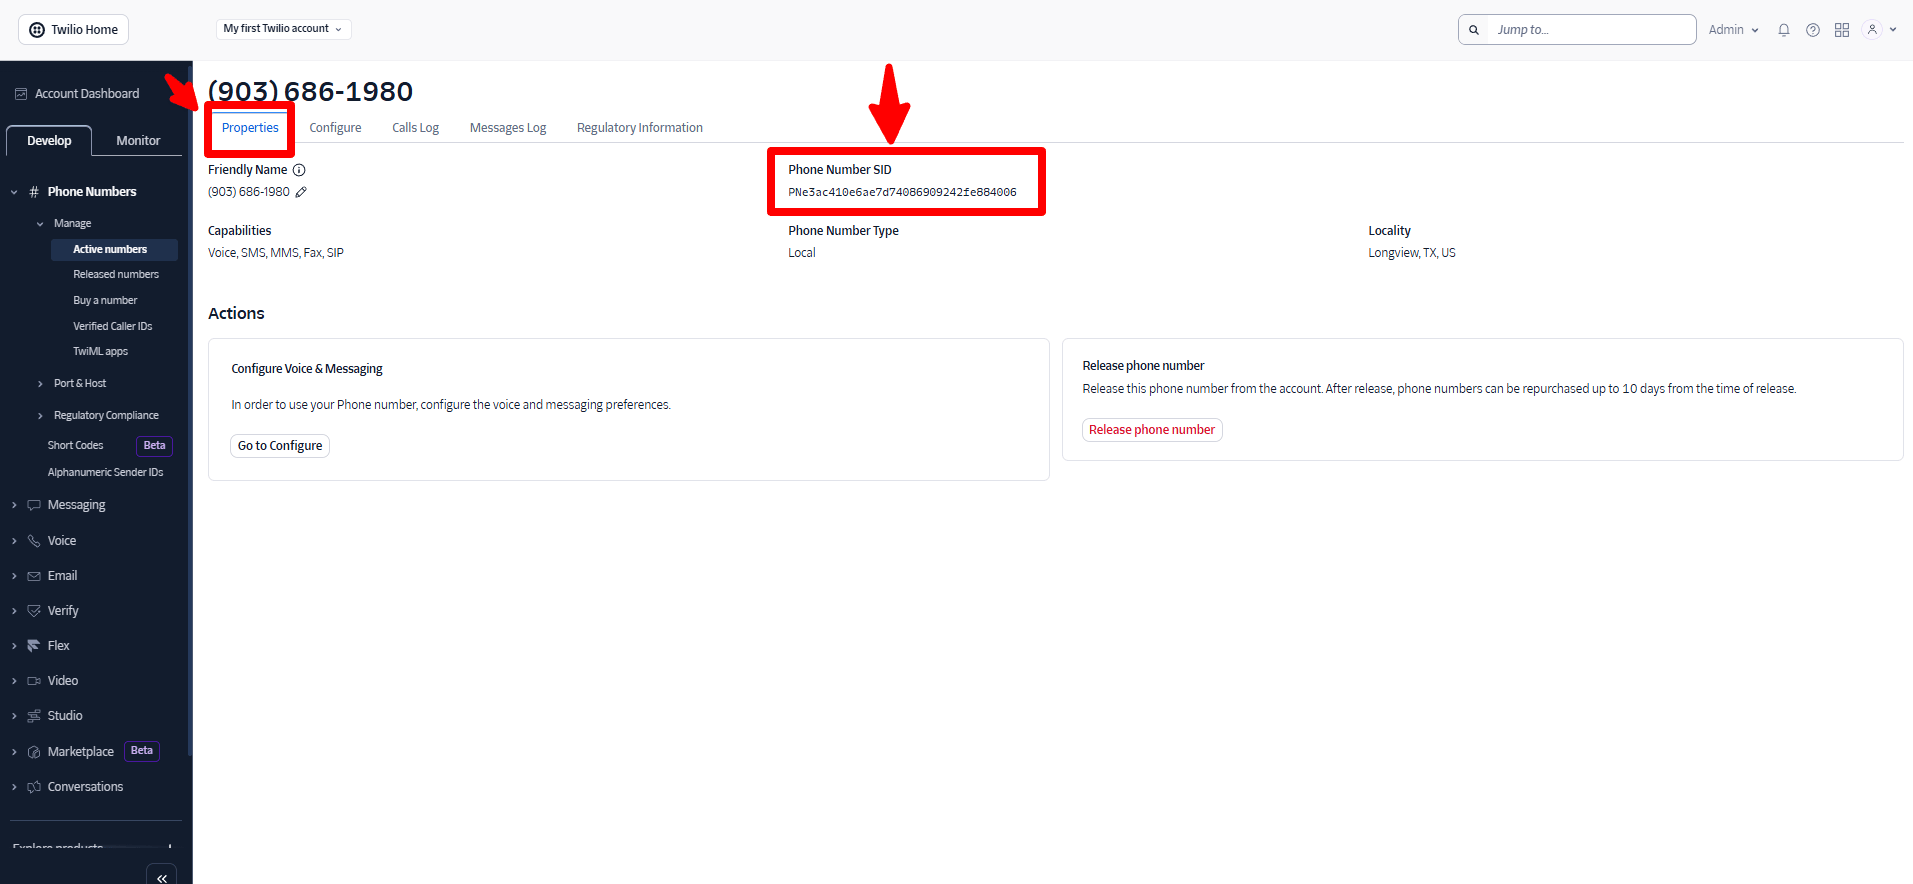Open Alphanumeric Sender IDs in sidebar
This screenshot has height=884, width=1913.
(x=105, y=473)
